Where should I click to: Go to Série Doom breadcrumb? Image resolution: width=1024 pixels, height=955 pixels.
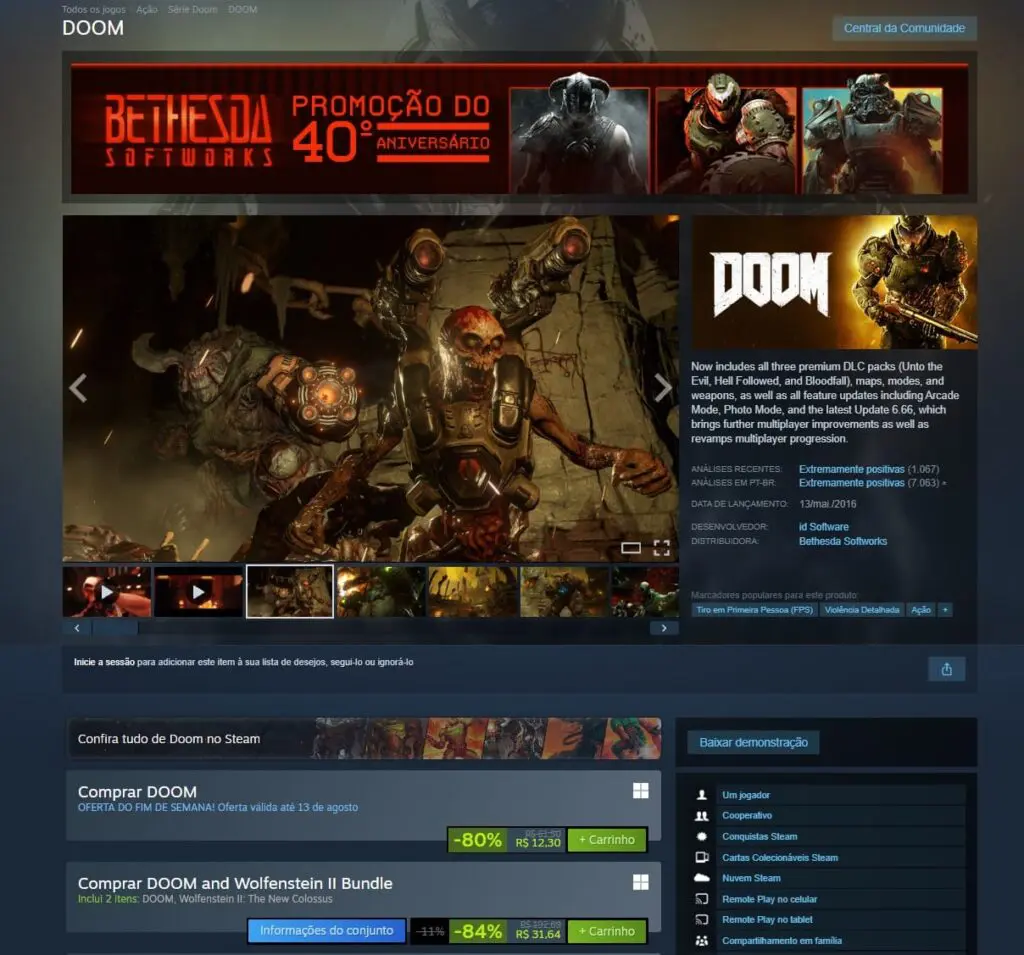pos(193,9)
